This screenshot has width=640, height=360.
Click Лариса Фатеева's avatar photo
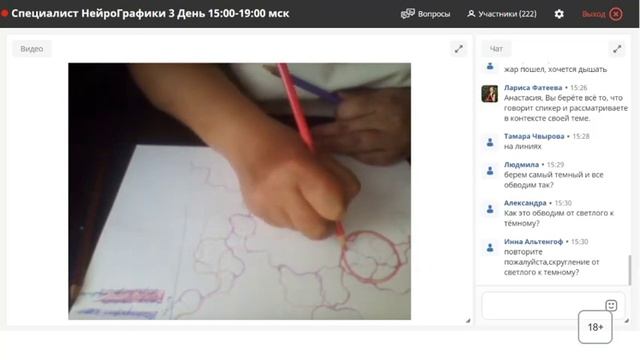point(489,93)
